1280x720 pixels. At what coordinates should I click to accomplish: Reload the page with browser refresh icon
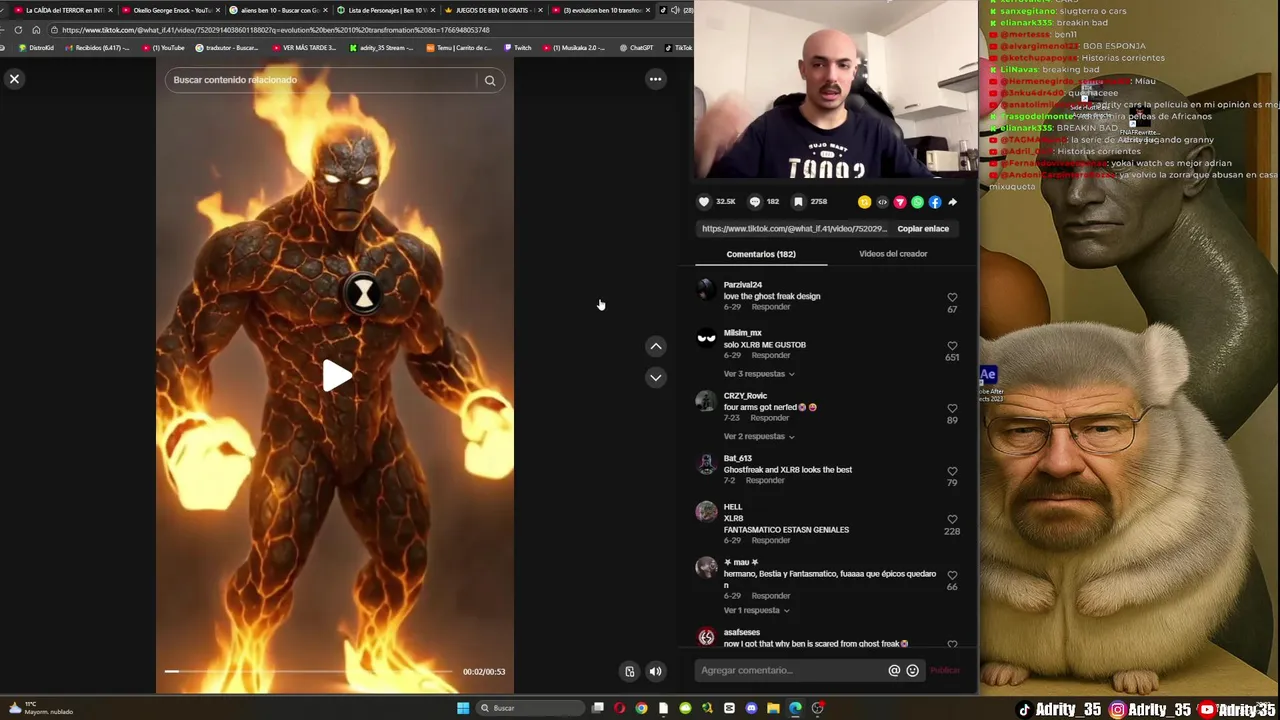(x=18, y=30)
